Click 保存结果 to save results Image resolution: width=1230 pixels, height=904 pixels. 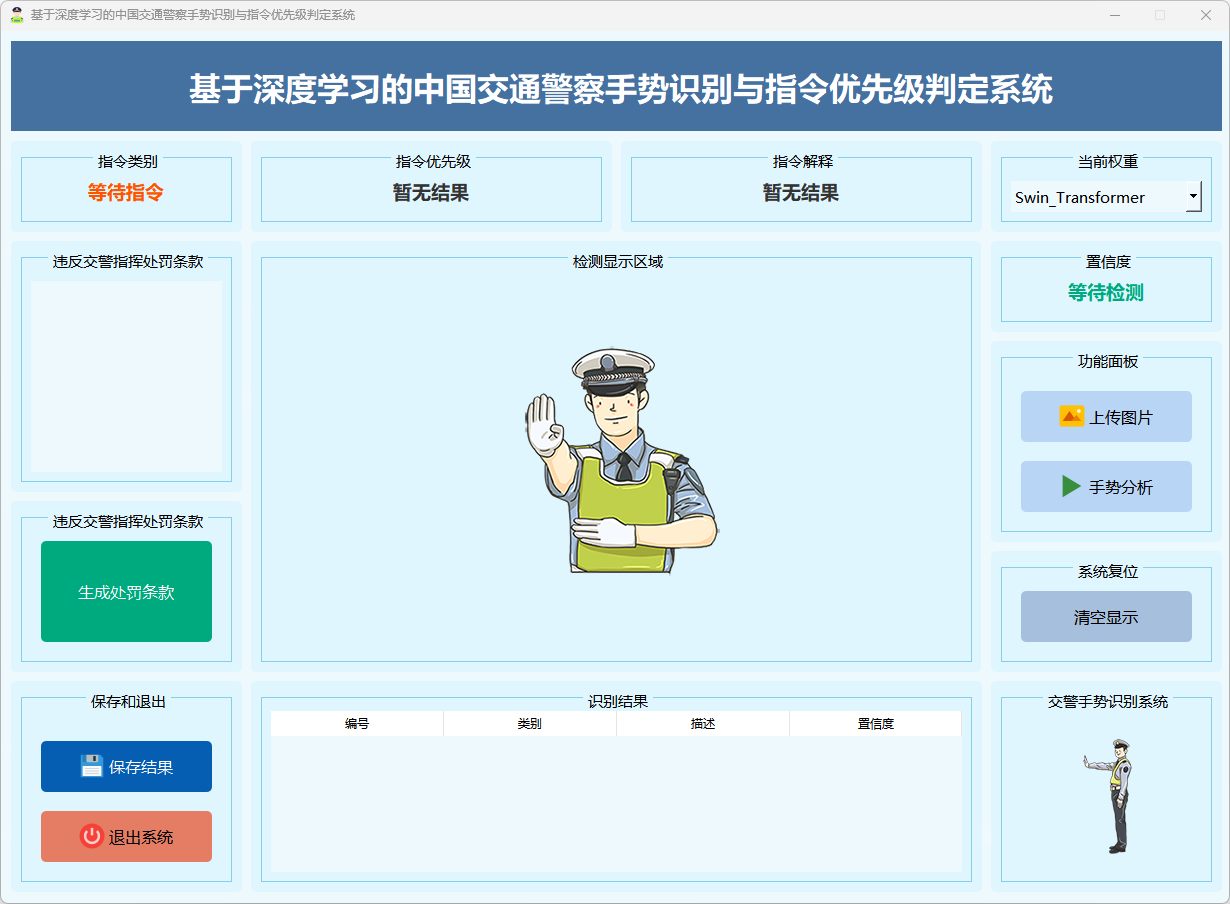[x=141, y=767]
